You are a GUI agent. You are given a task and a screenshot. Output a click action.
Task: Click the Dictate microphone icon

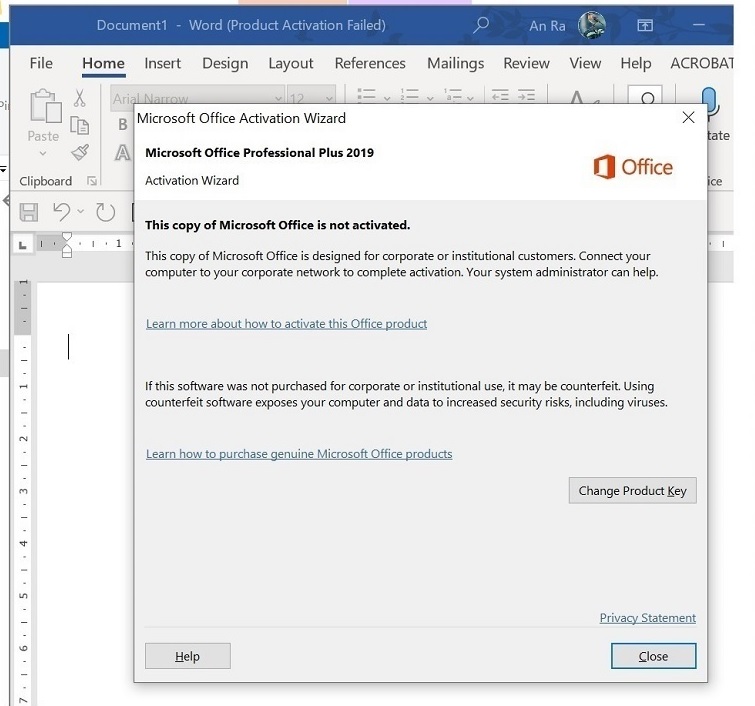tap(710, 100)
